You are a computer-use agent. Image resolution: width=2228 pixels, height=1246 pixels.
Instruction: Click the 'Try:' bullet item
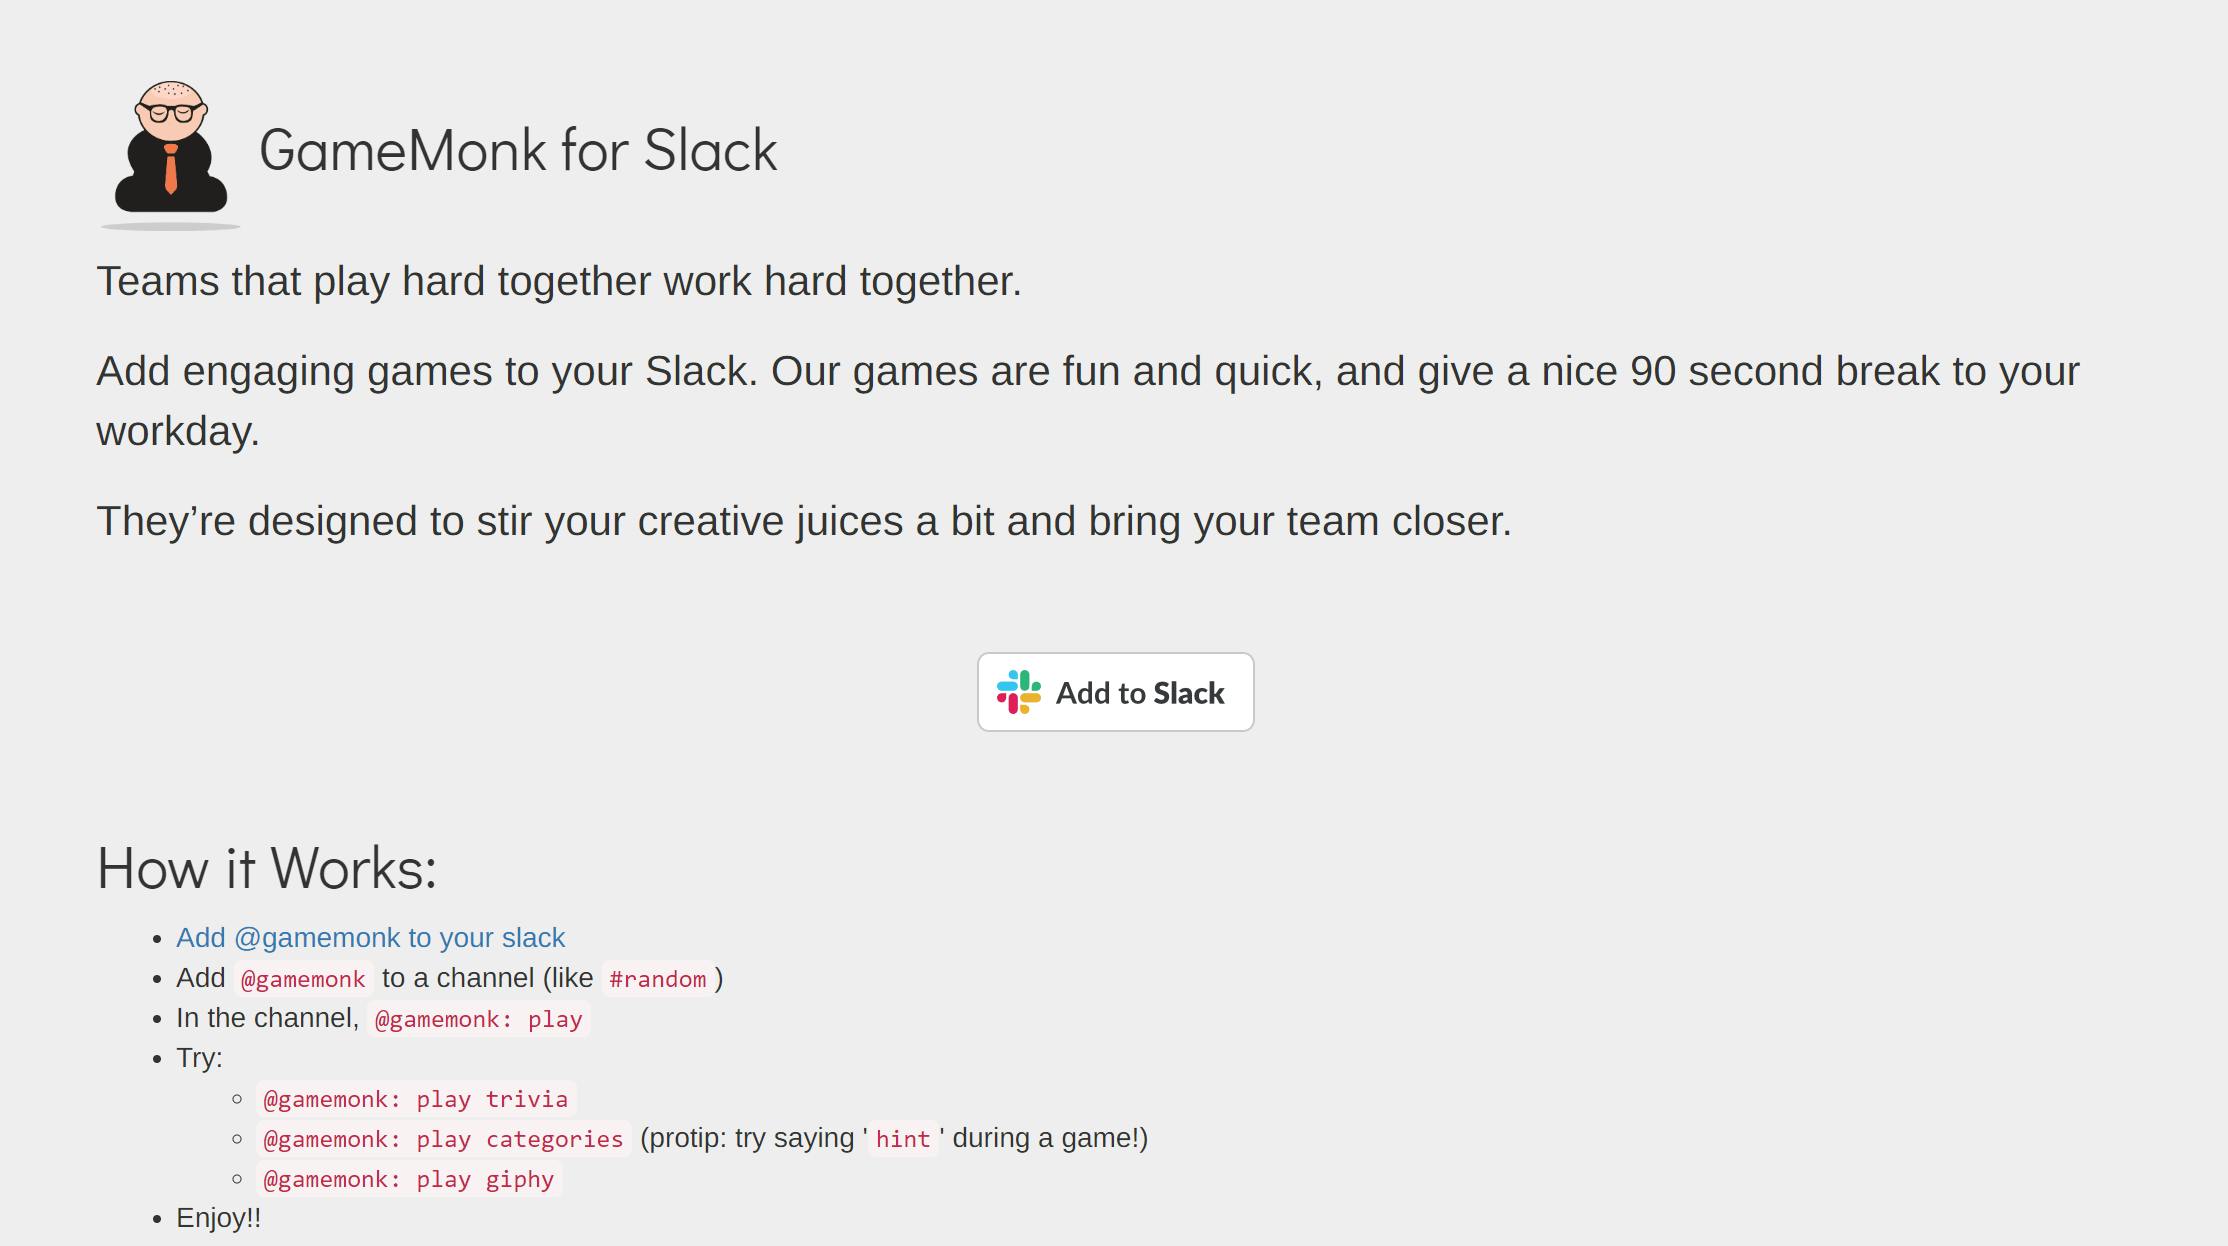(x=199, y=1057)
